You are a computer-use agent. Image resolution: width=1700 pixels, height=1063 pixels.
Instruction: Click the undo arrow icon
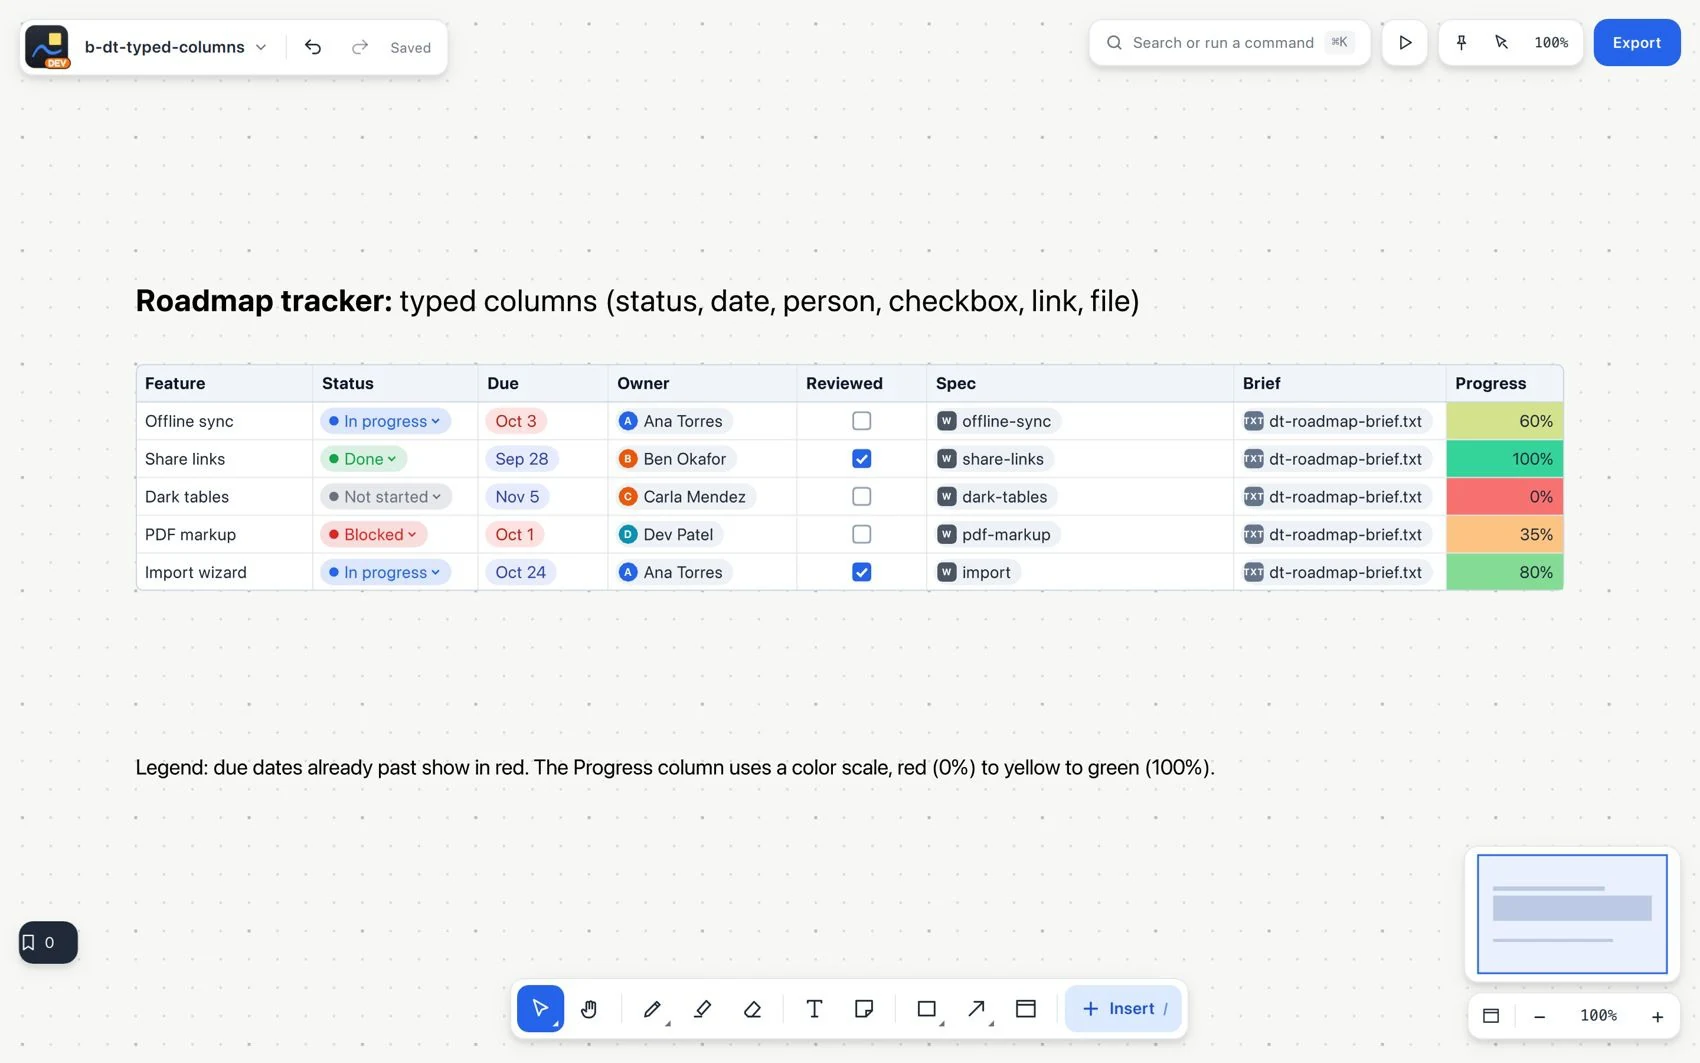pyautogui.click(x=313, y=47)
